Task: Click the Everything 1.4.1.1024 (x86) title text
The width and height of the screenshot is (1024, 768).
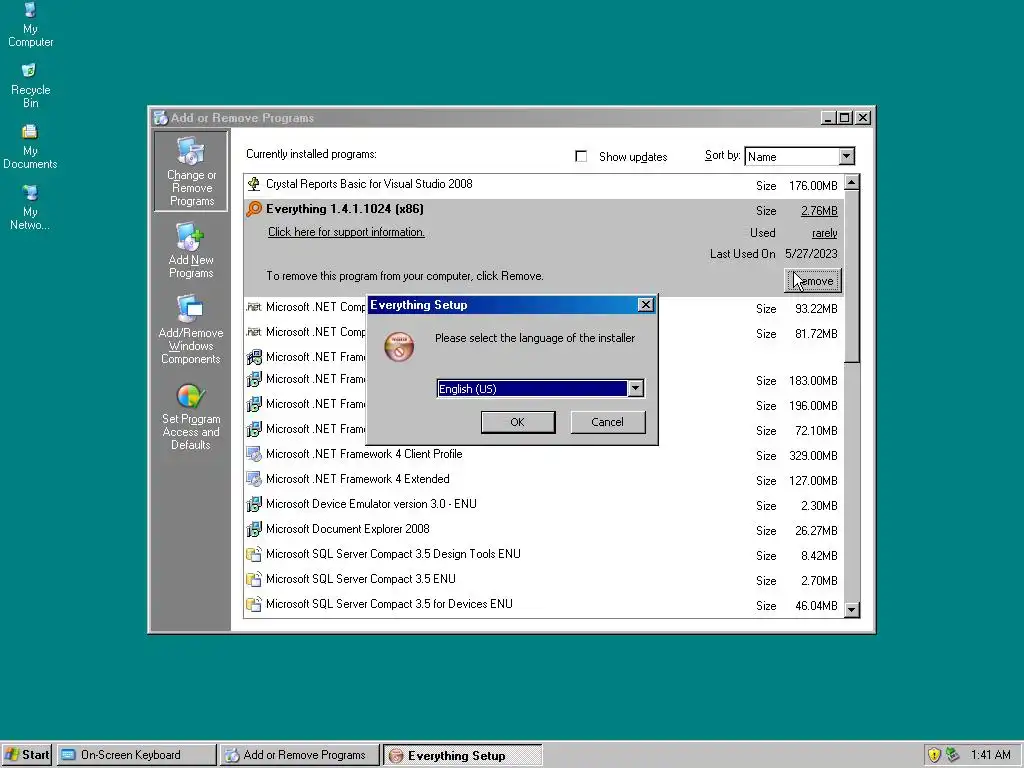Action: click(x=345, y=209)
